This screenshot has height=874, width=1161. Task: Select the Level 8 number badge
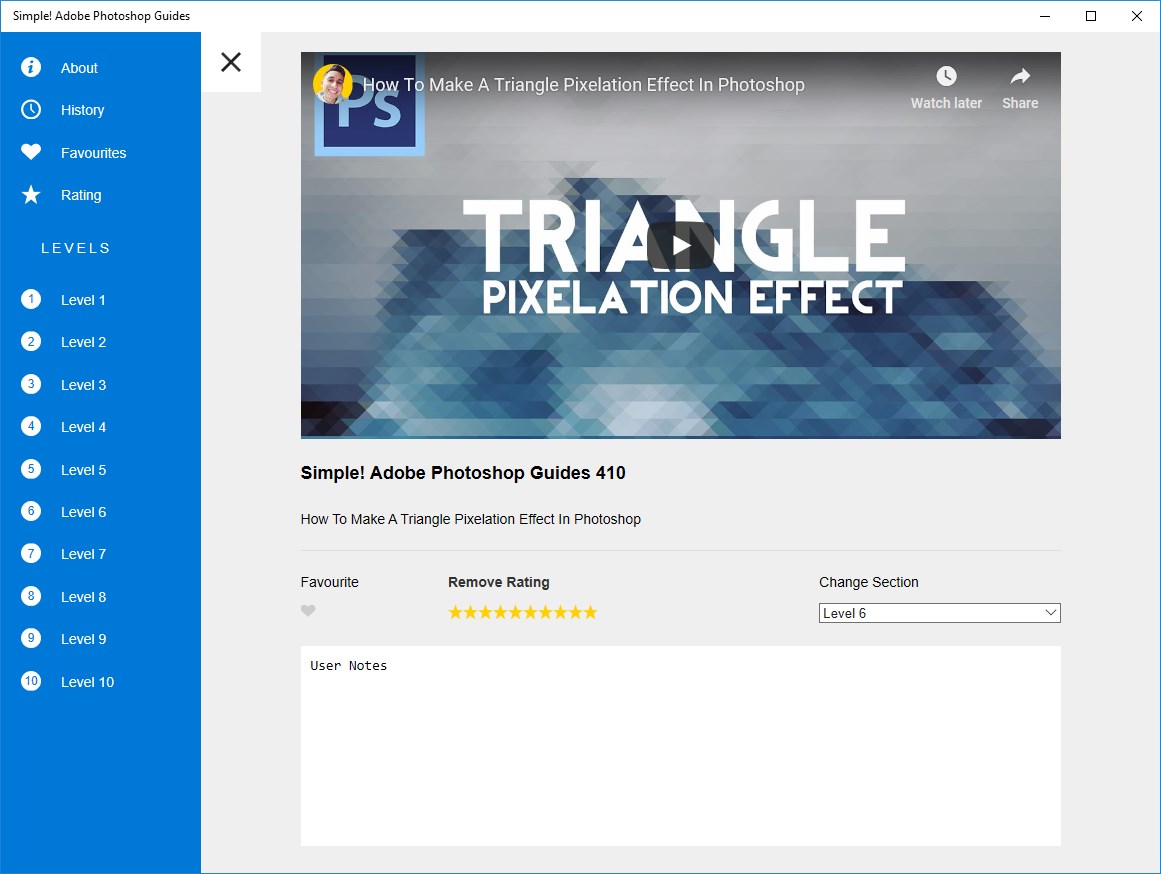pyautogui.click(x=31, y=596)
